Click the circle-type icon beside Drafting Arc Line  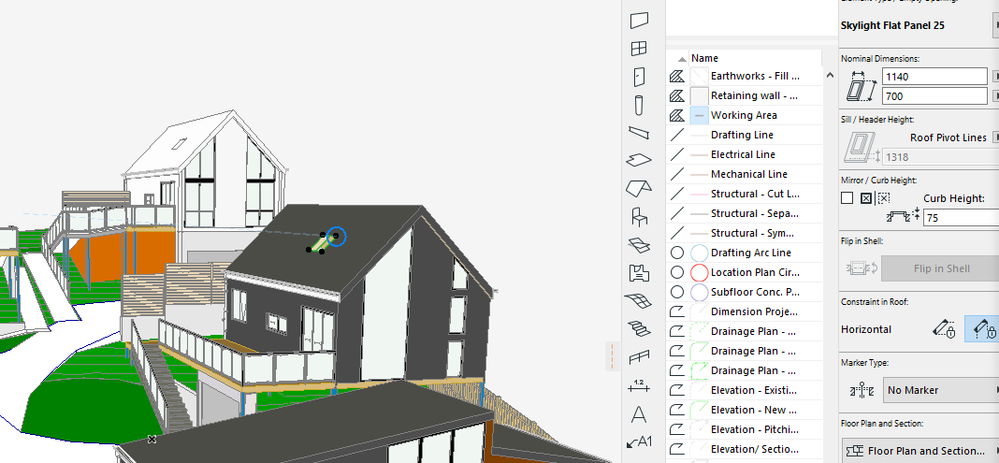coord(677,253)
